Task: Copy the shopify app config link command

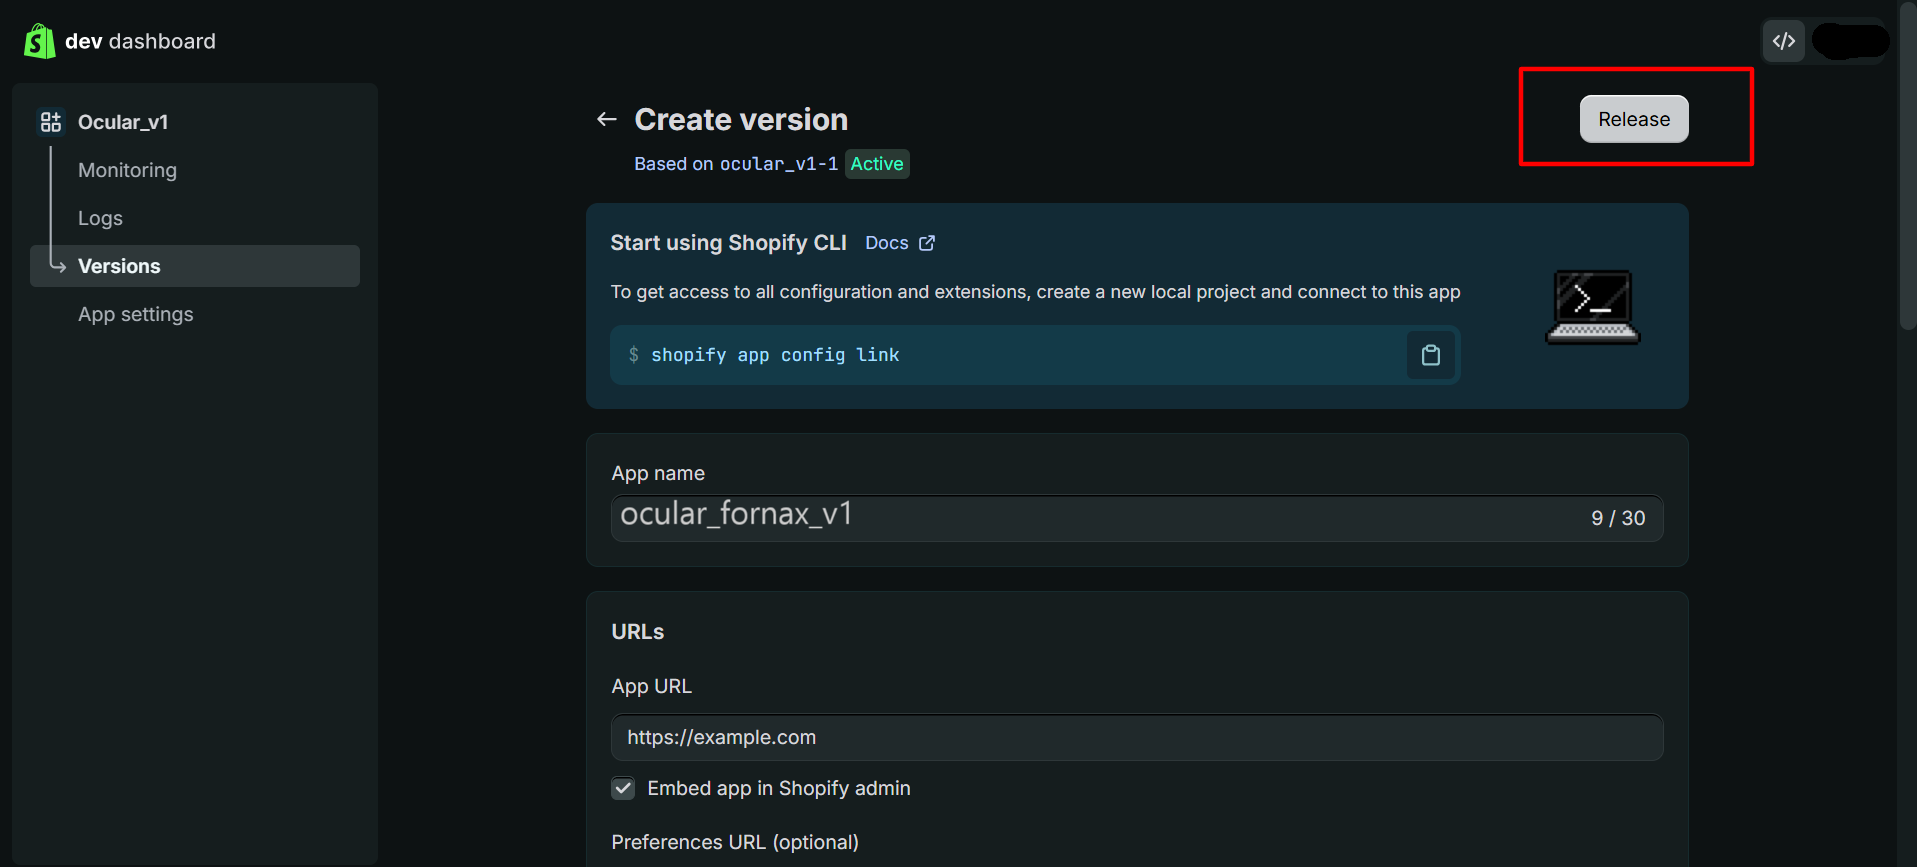Action: click(1431, 355)
